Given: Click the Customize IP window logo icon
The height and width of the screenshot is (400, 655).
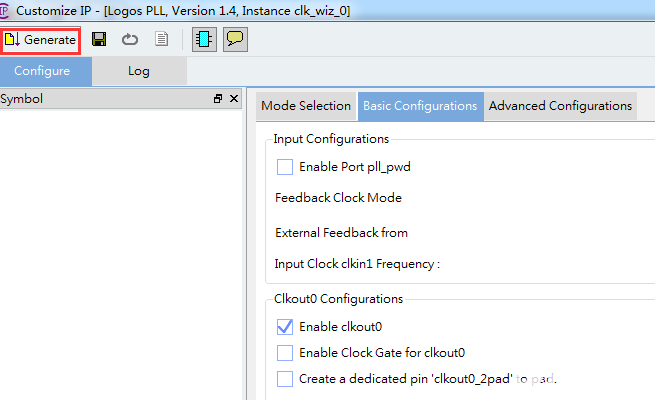Looking at the screenshot, I should 6,8.
